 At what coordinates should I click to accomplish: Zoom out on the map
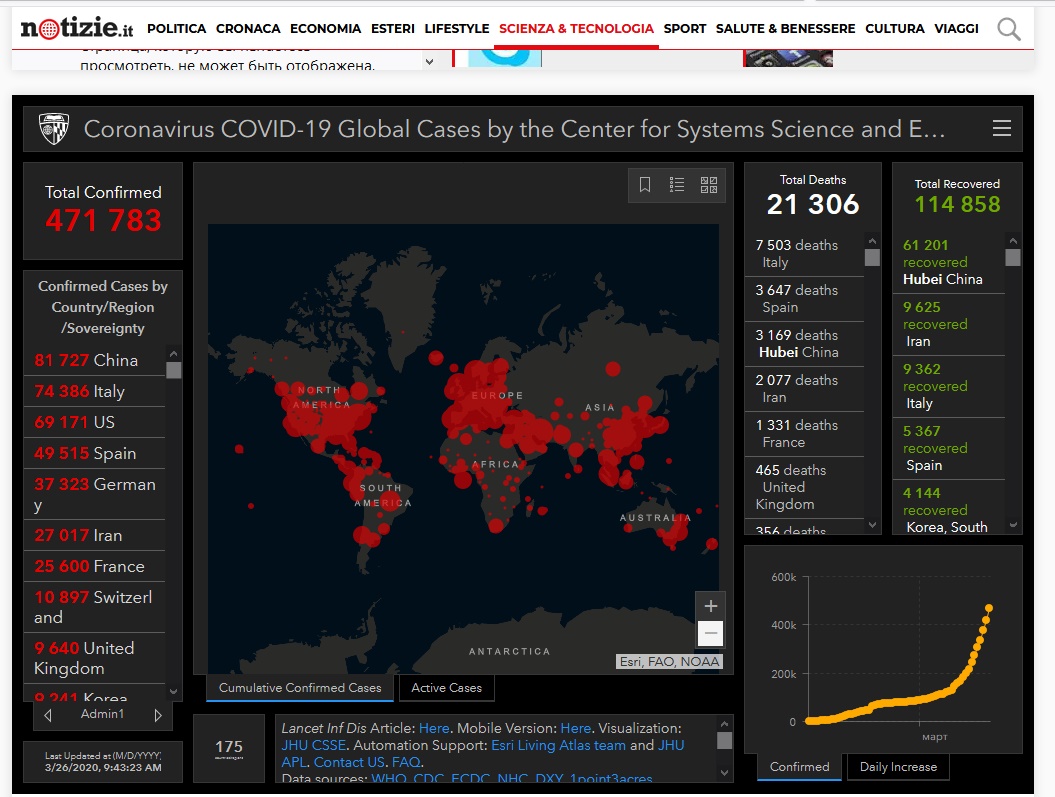coord(711,633)
